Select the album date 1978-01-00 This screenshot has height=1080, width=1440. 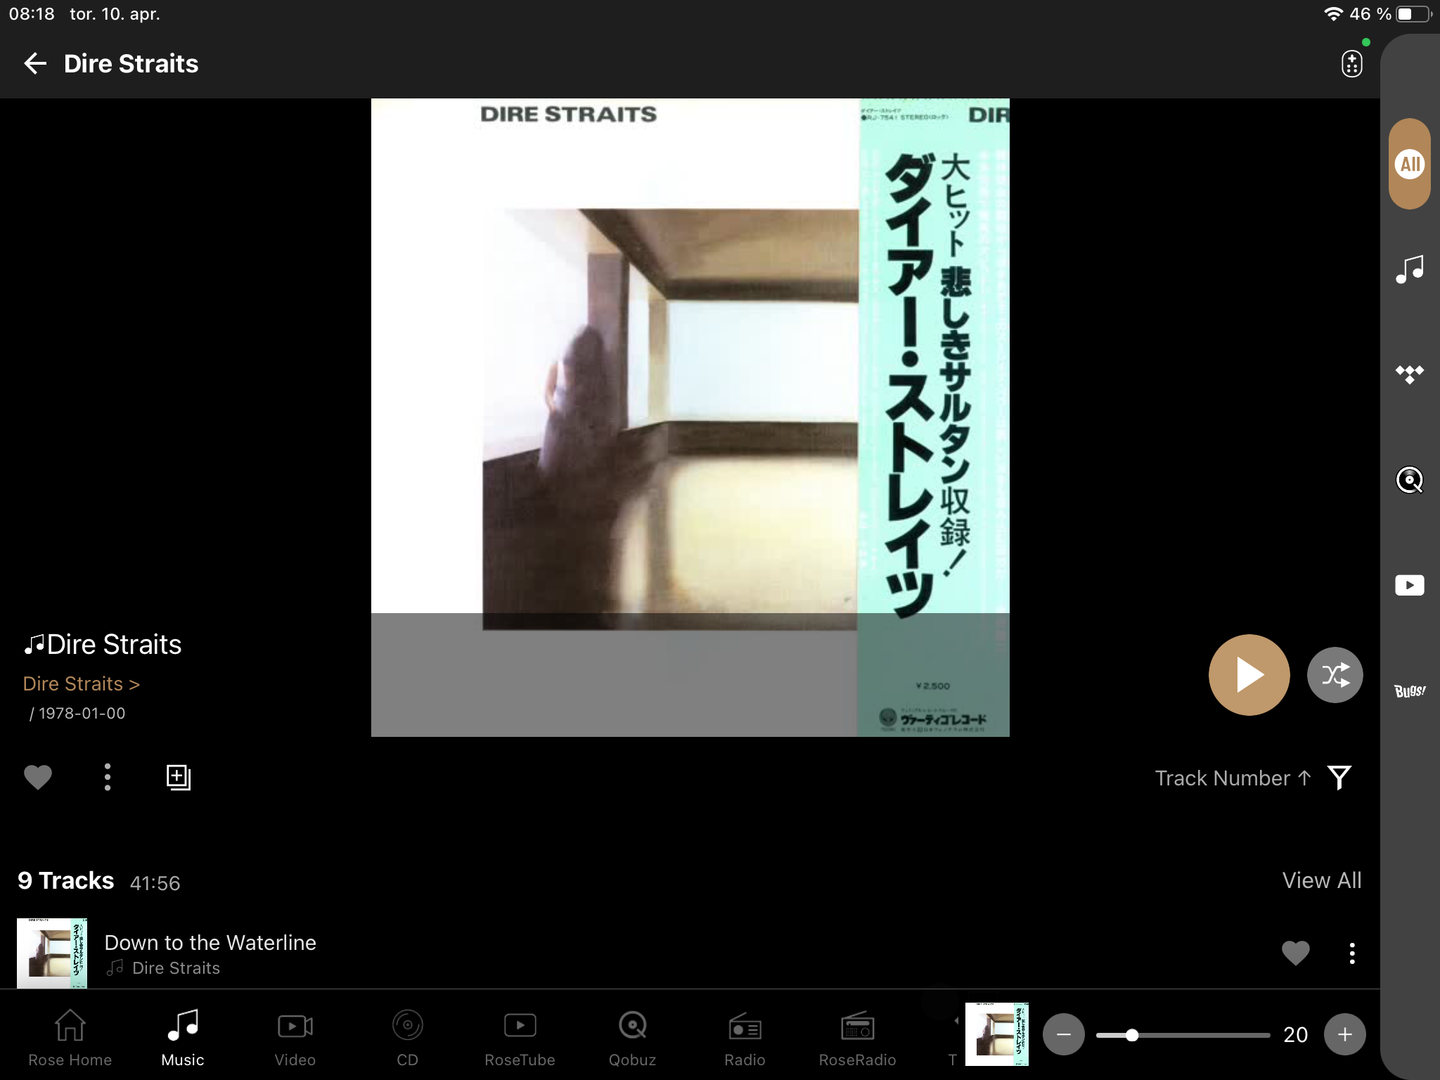[82, 714]
